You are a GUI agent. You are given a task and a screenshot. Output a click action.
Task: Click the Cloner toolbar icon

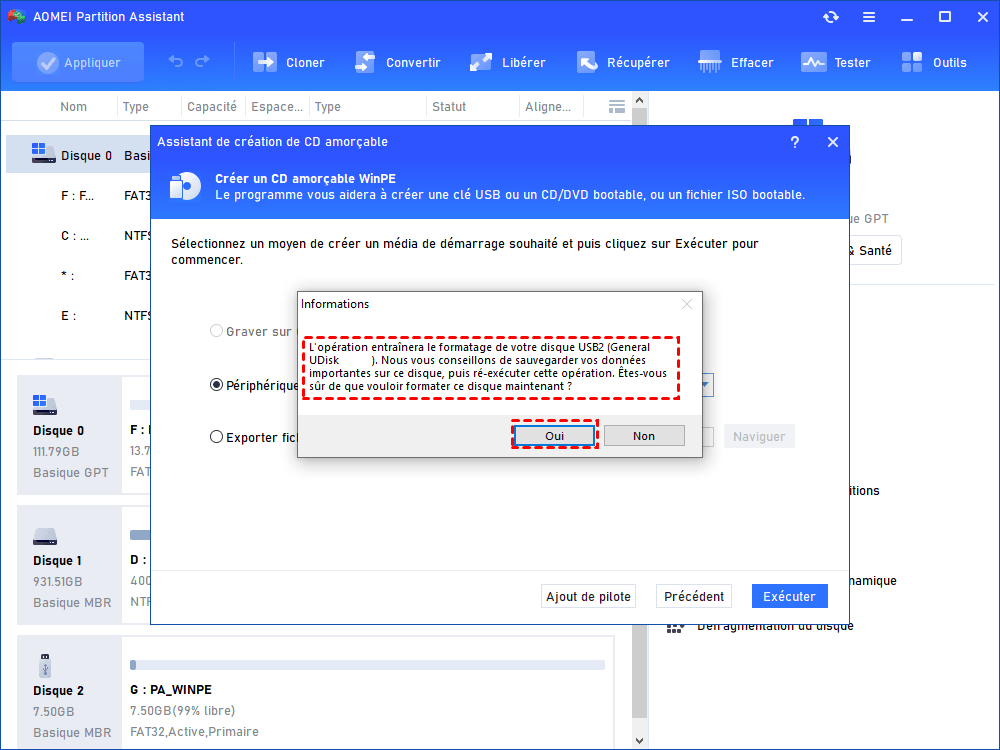pyautogui.click(x=265, y=62)
